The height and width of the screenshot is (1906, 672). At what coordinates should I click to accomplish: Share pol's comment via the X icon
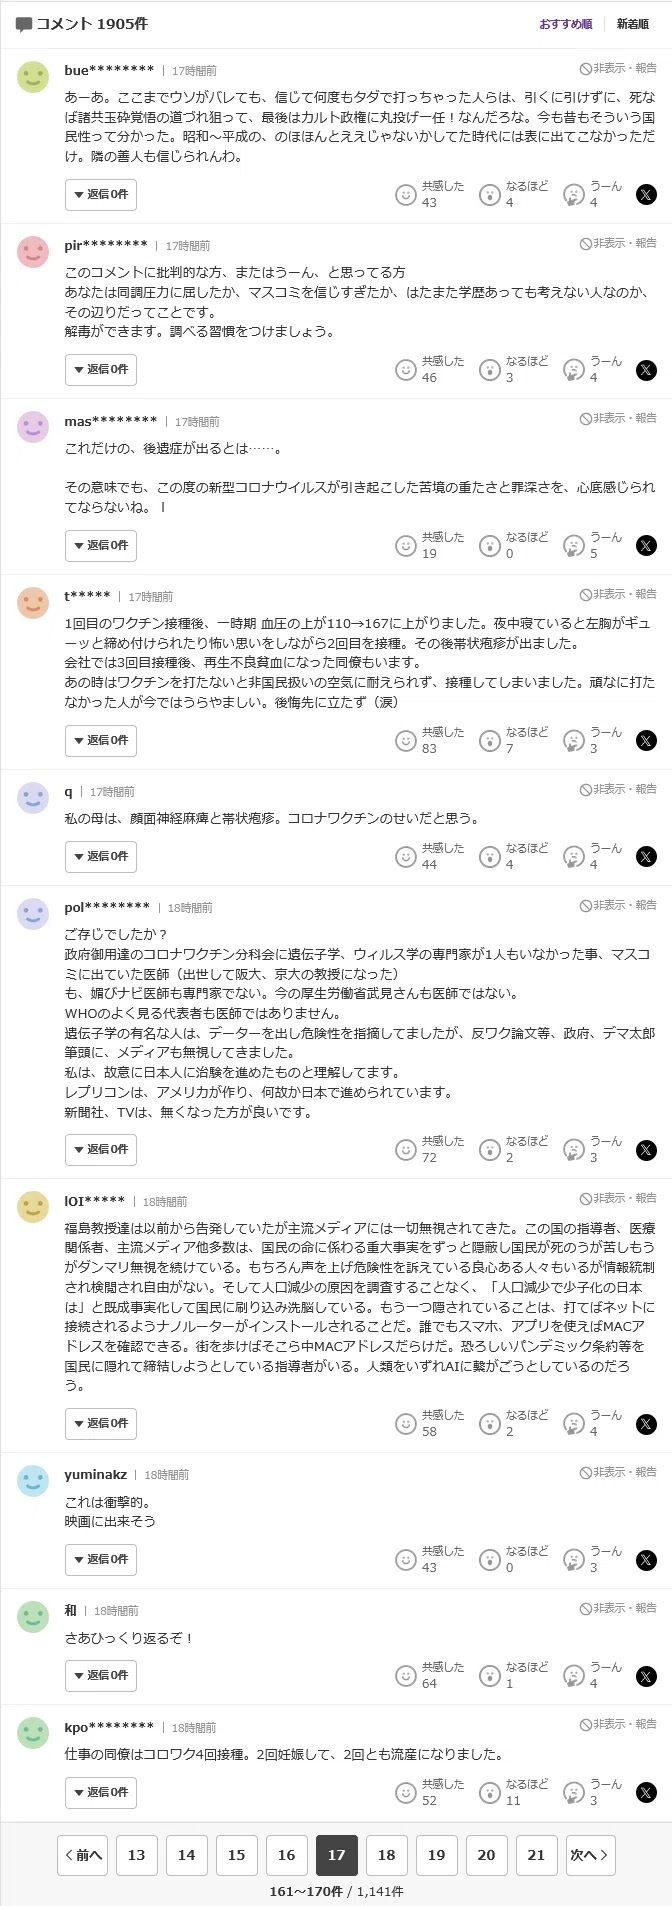(647, 1150)
